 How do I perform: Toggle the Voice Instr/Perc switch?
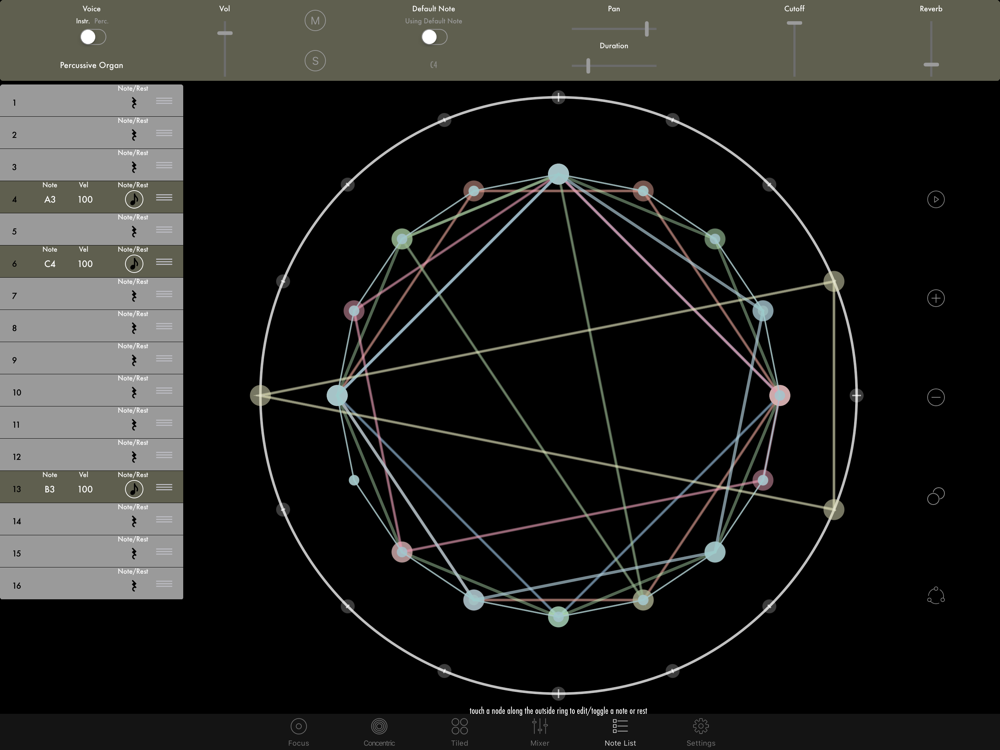[x=92, y=37]
